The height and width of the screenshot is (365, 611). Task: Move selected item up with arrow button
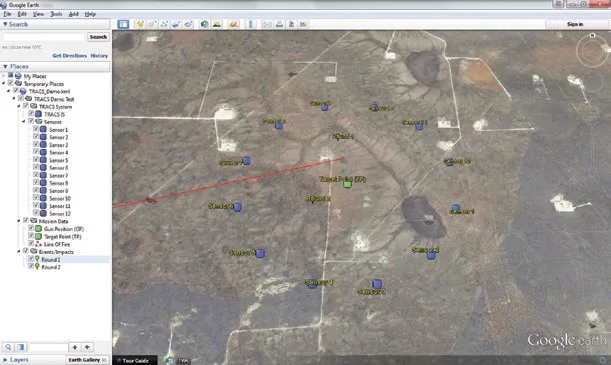[75, 347]
